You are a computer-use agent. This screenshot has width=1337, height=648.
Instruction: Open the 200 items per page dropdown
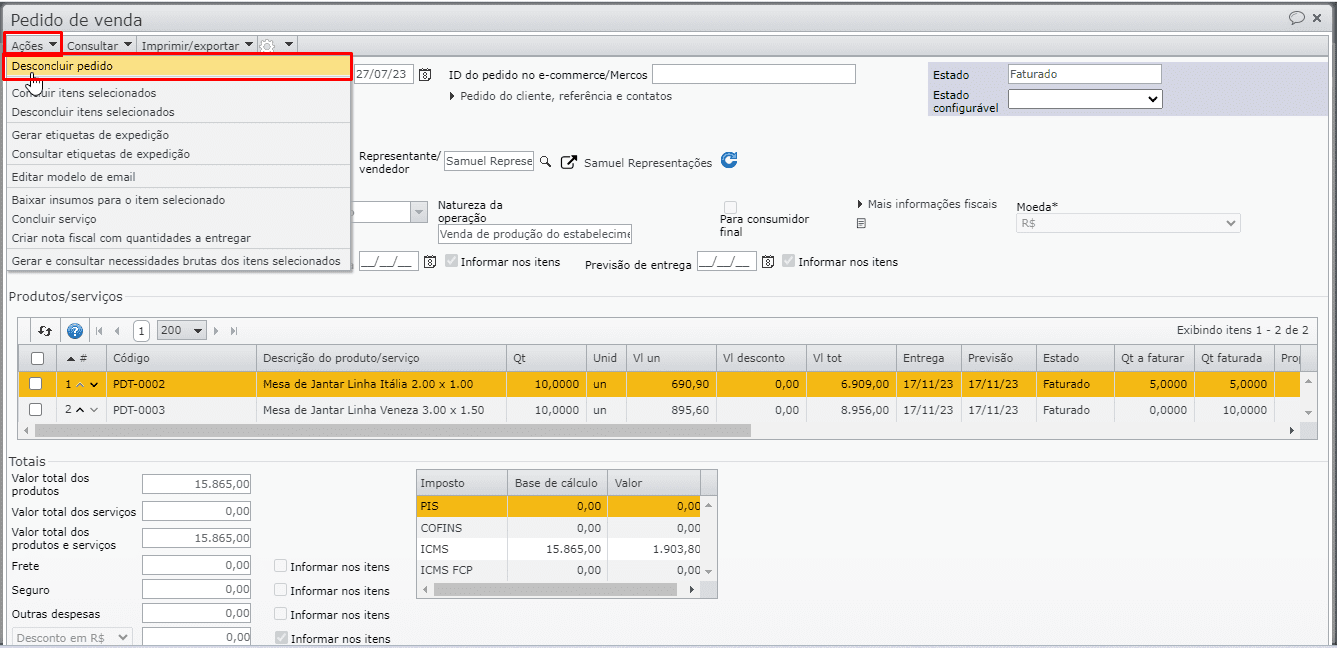[x=183, y=331]
